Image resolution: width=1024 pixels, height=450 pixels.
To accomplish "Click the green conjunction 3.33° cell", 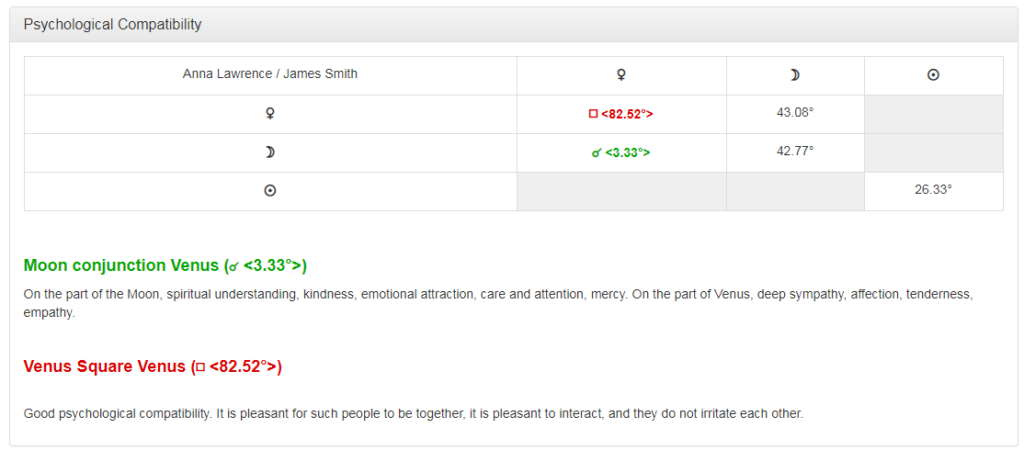I will 621,153.
